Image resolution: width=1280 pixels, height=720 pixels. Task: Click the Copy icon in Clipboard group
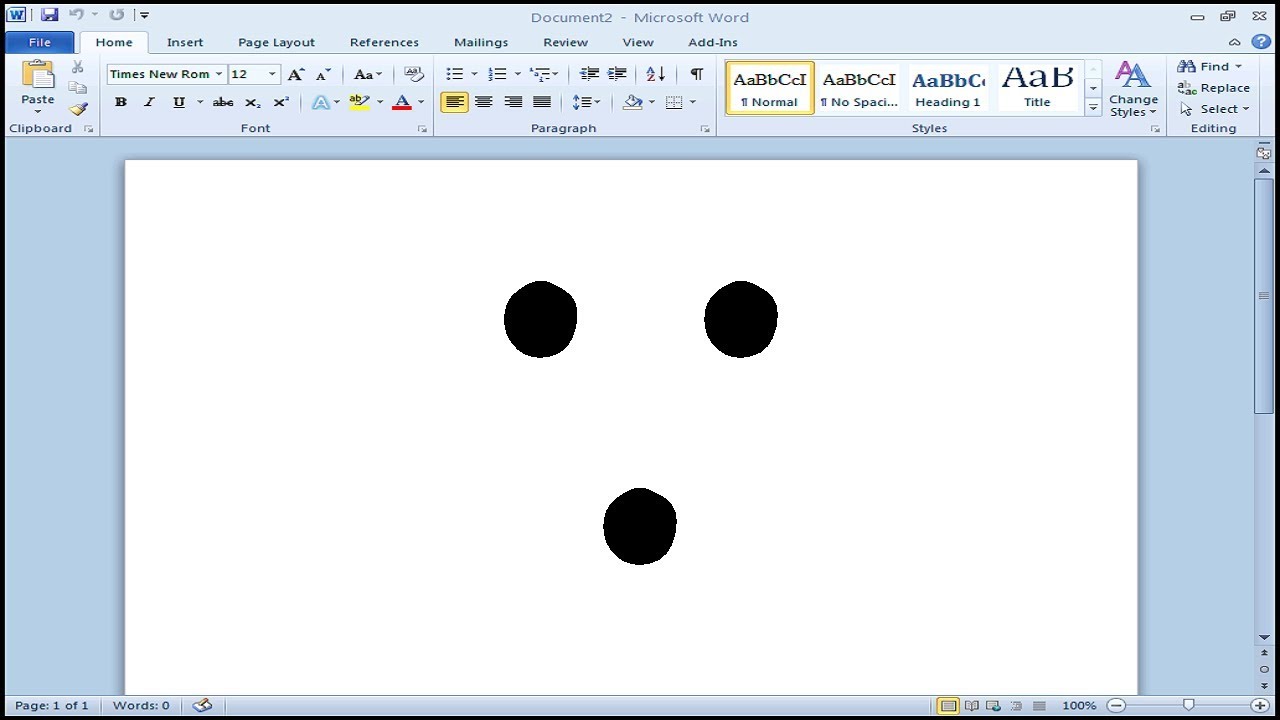click(x=78, y=87)
